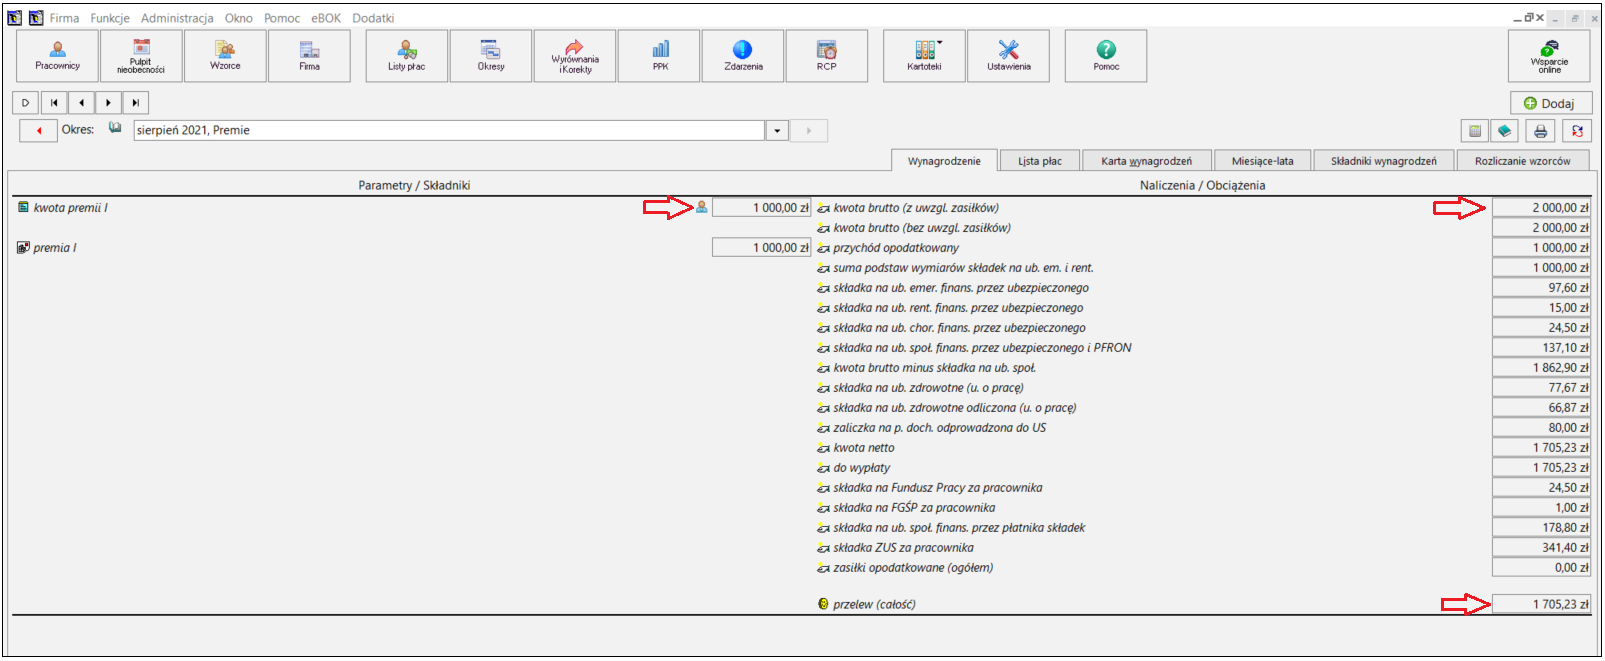The height and width of the screenshot is (661, 1605).
Task: Open Wyrównania i Korekty
Action: pyautogui.click(x=575, y=56)
